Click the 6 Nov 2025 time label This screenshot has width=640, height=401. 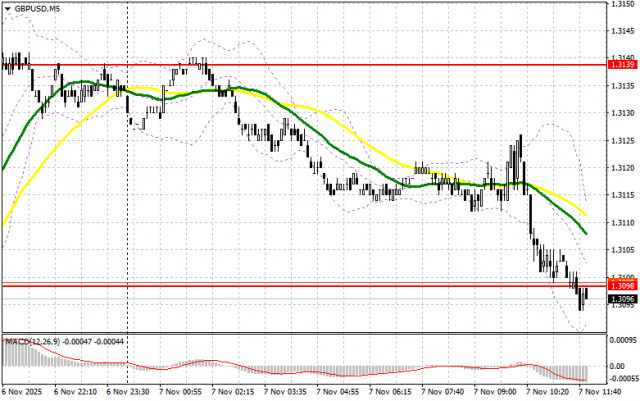[x=22, y=392]
